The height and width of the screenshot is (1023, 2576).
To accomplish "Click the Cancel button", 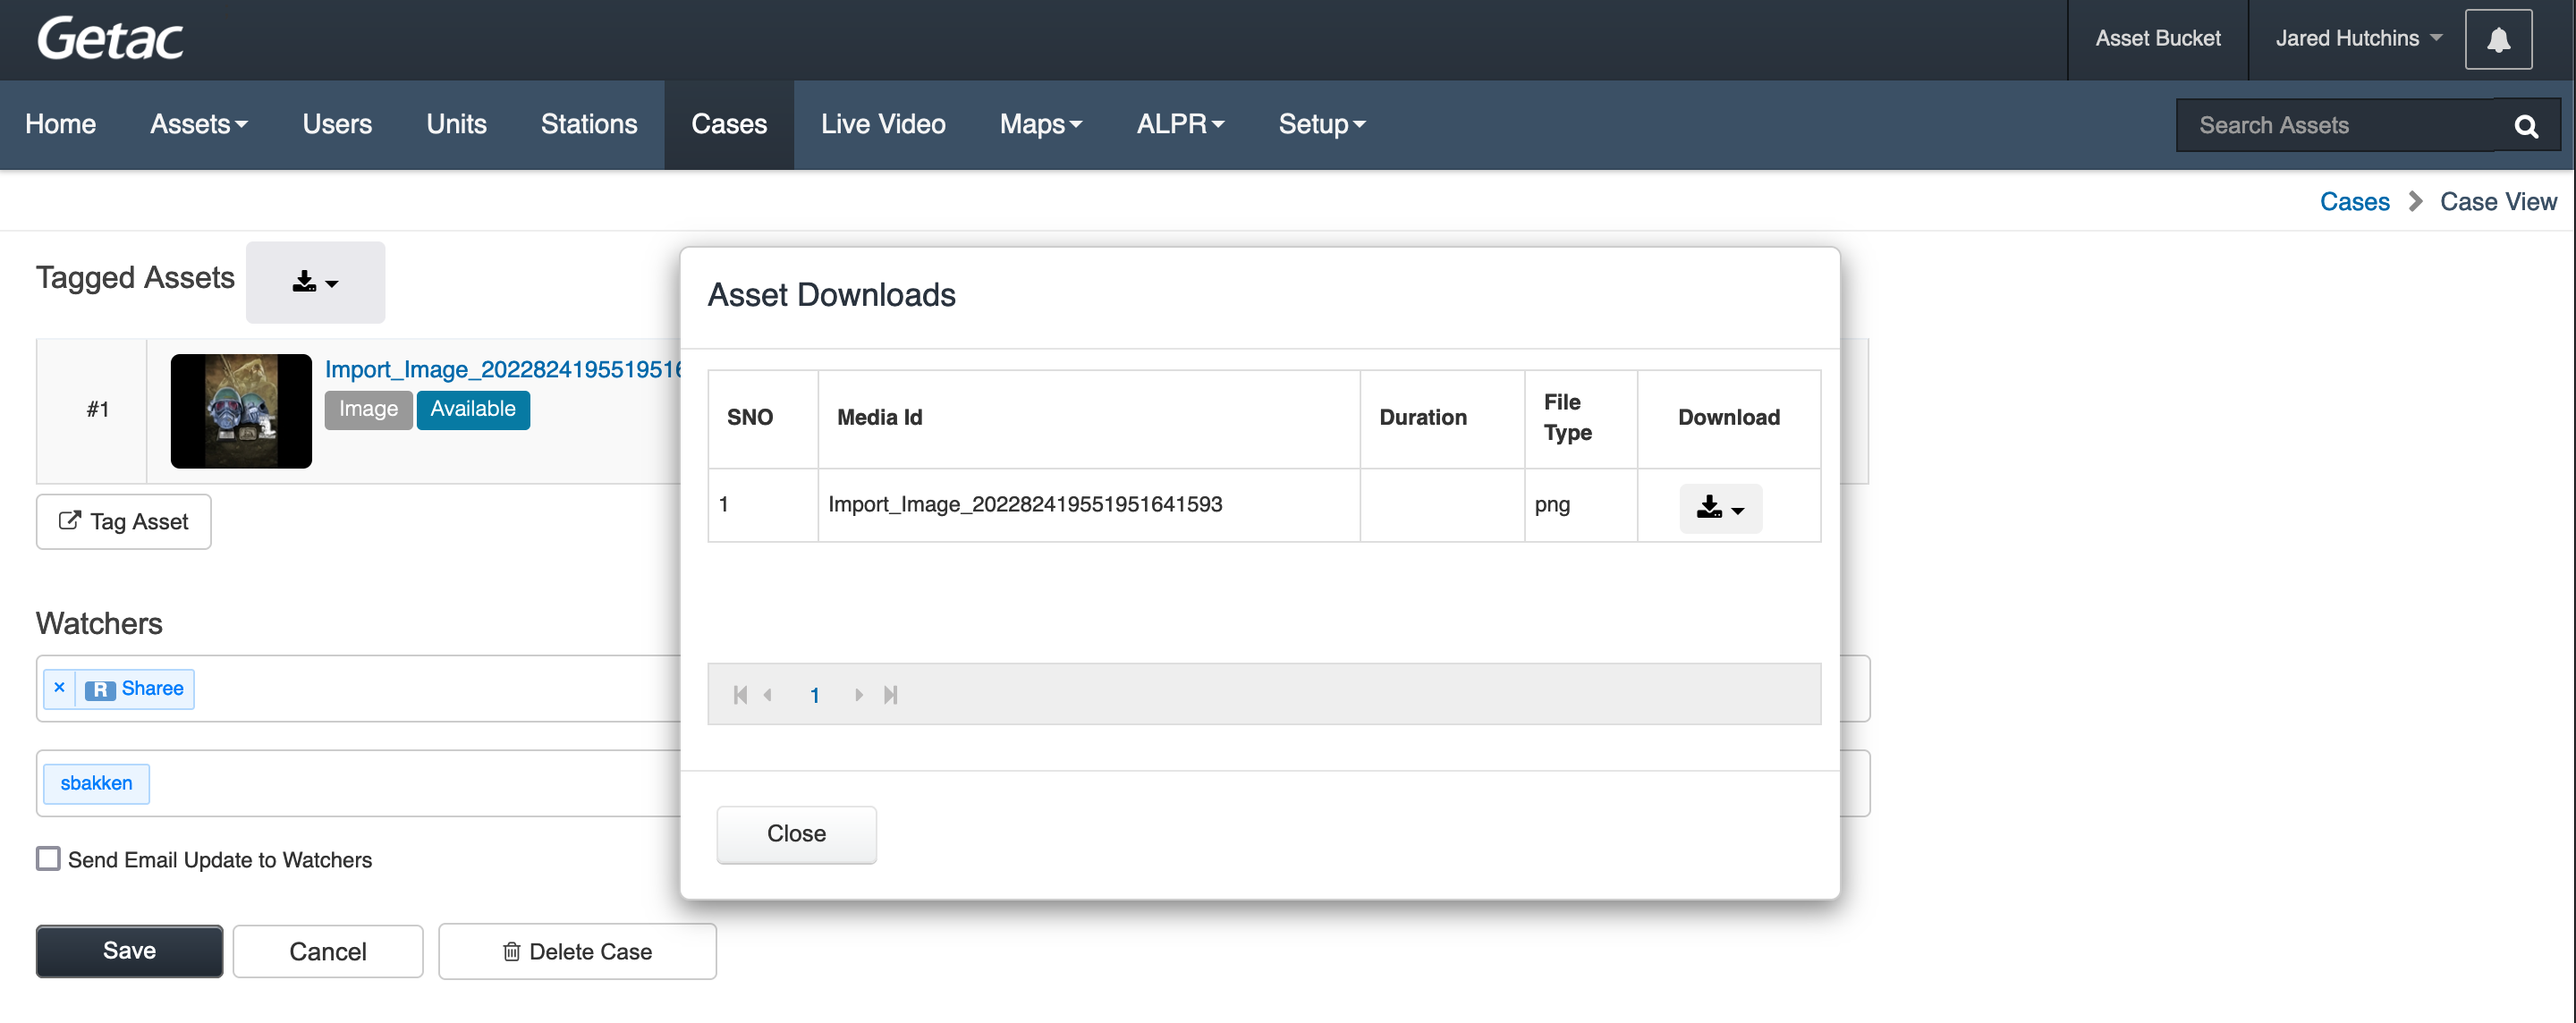I will 327,951.
